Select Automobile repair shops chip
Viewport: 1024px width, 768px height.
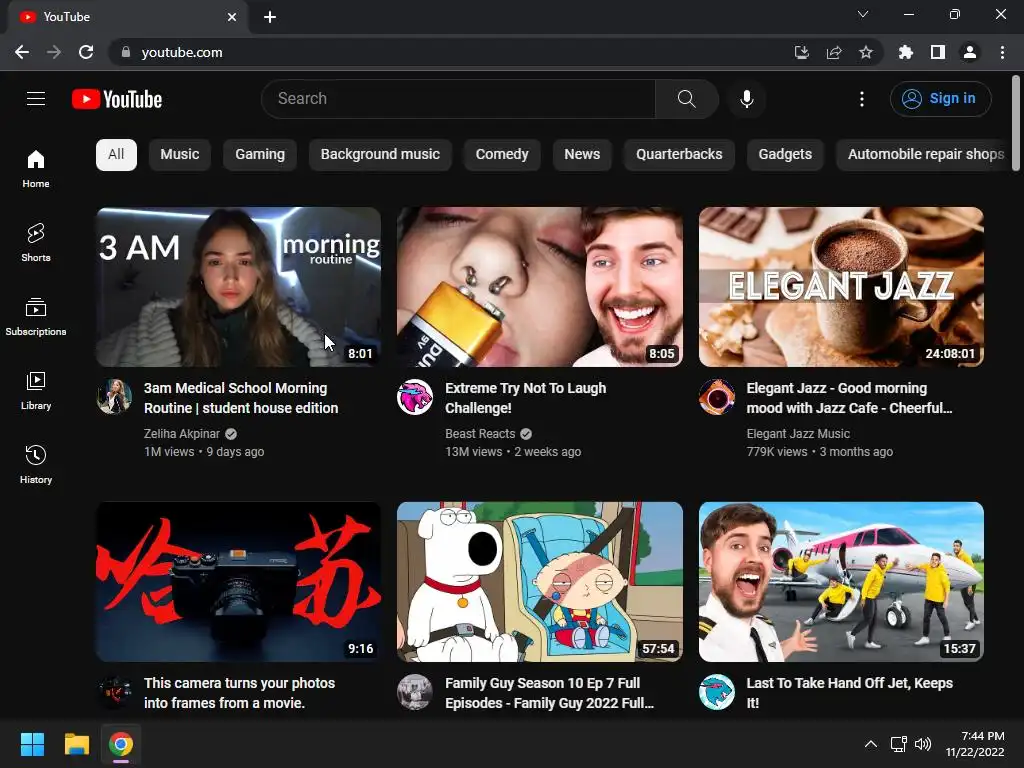coord(923,155)
